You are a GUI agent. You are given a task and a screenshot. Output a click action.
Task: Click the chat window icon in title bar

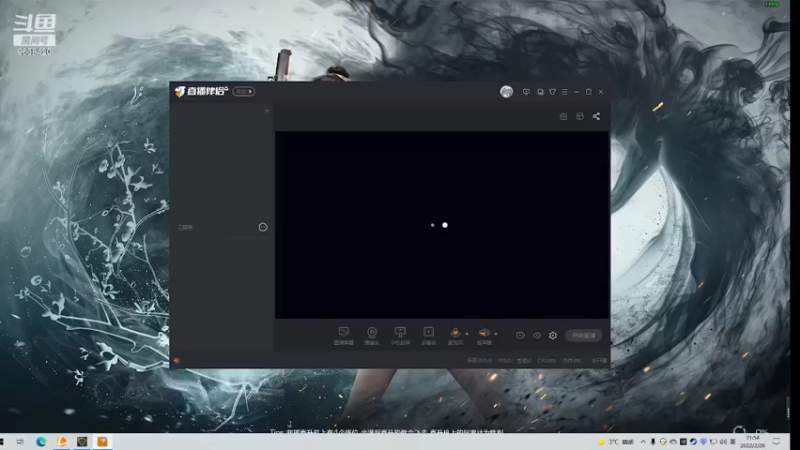coord(540,92)
